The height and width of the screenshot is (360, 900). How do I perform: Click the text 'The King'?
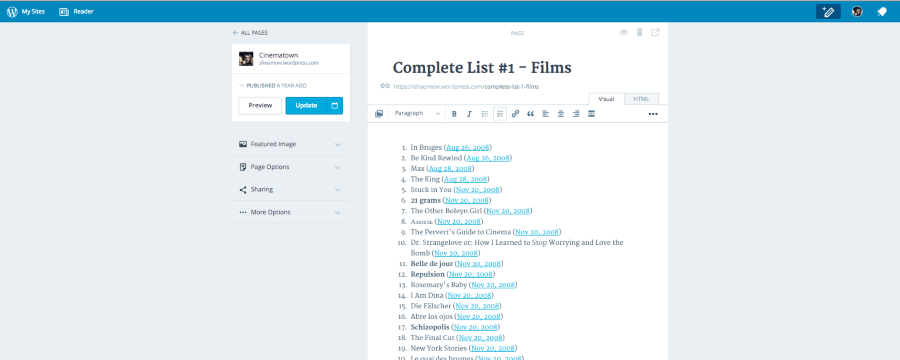tap(425, 179)
